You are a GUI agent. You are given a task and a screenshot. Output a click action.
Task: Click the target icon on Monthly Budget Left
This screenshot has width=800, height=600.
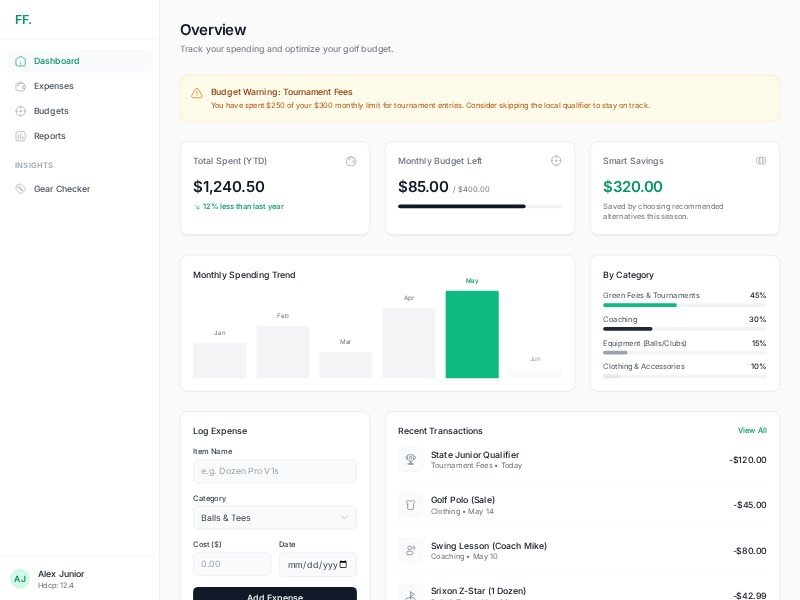556,161
